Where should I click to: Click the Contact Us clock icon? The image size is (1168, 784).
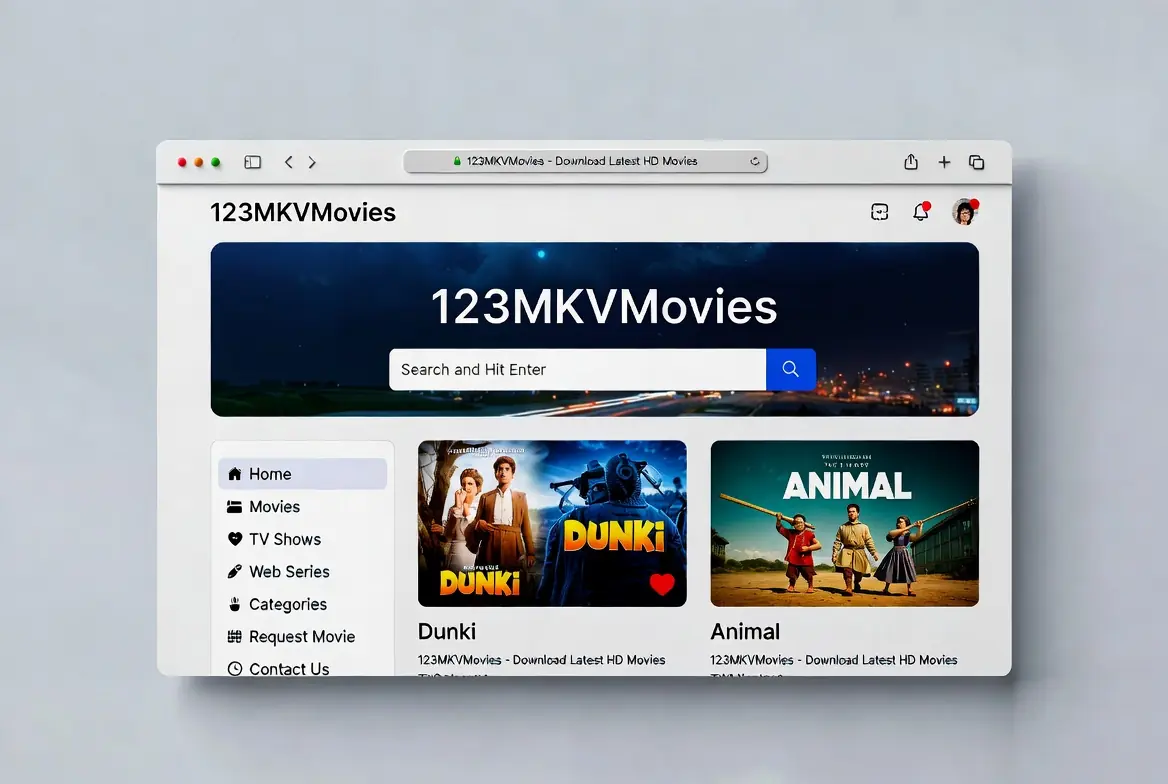click(x=235, y=668)
